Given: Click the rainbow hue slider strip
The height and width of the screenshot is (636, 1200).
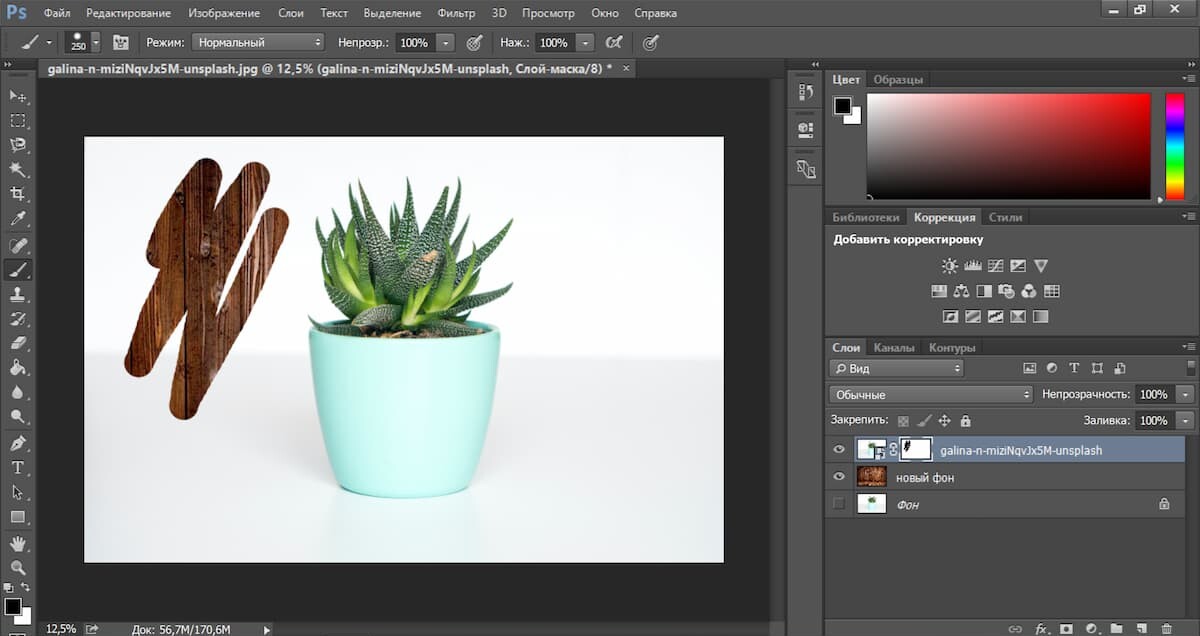Looking at the screenshot, I should (1174, 146).
